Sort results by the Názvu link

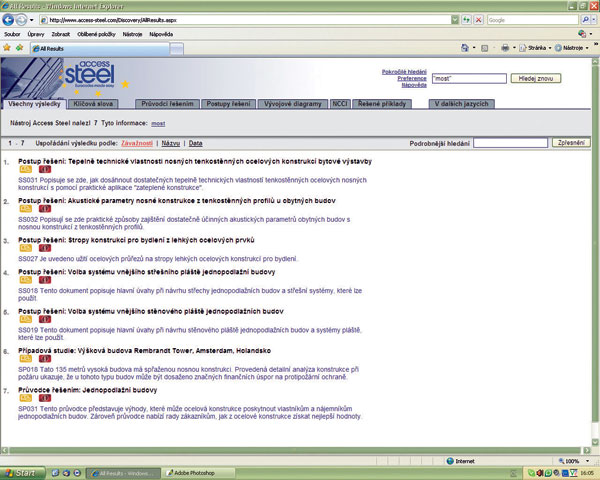pos(171,144)
